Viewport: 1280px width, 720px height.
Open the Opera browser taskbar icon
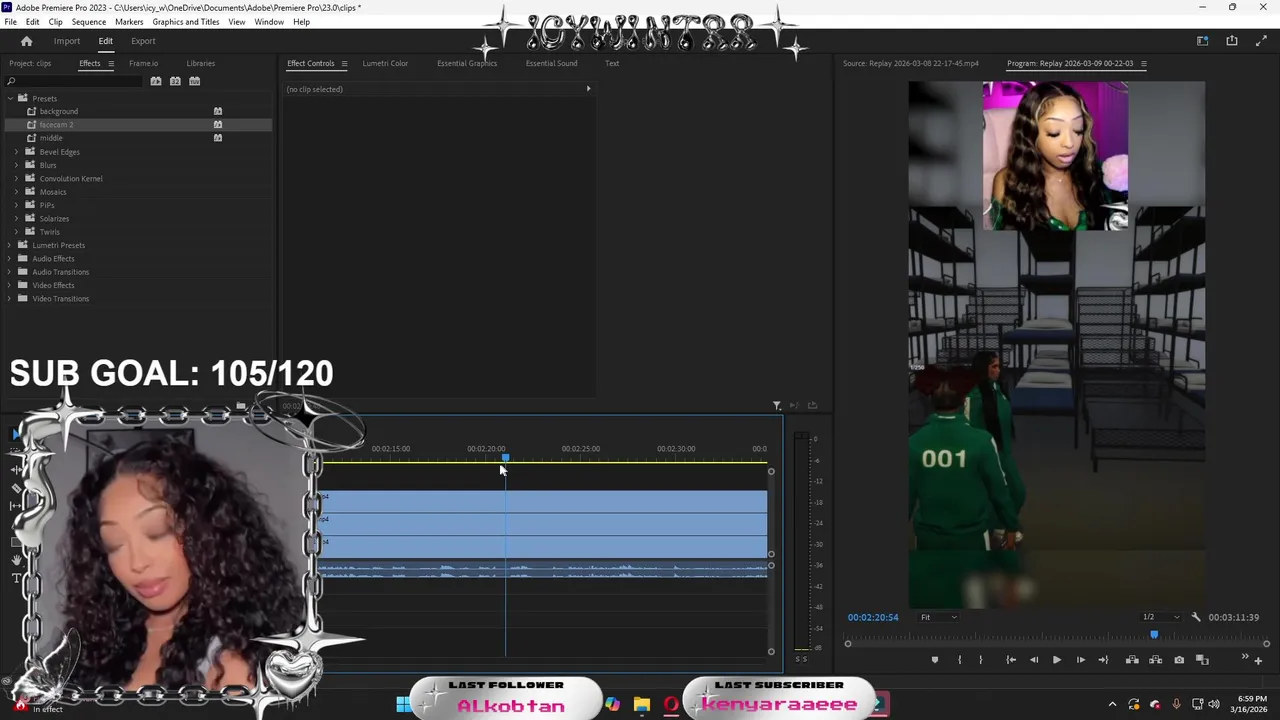click(671, 704)
